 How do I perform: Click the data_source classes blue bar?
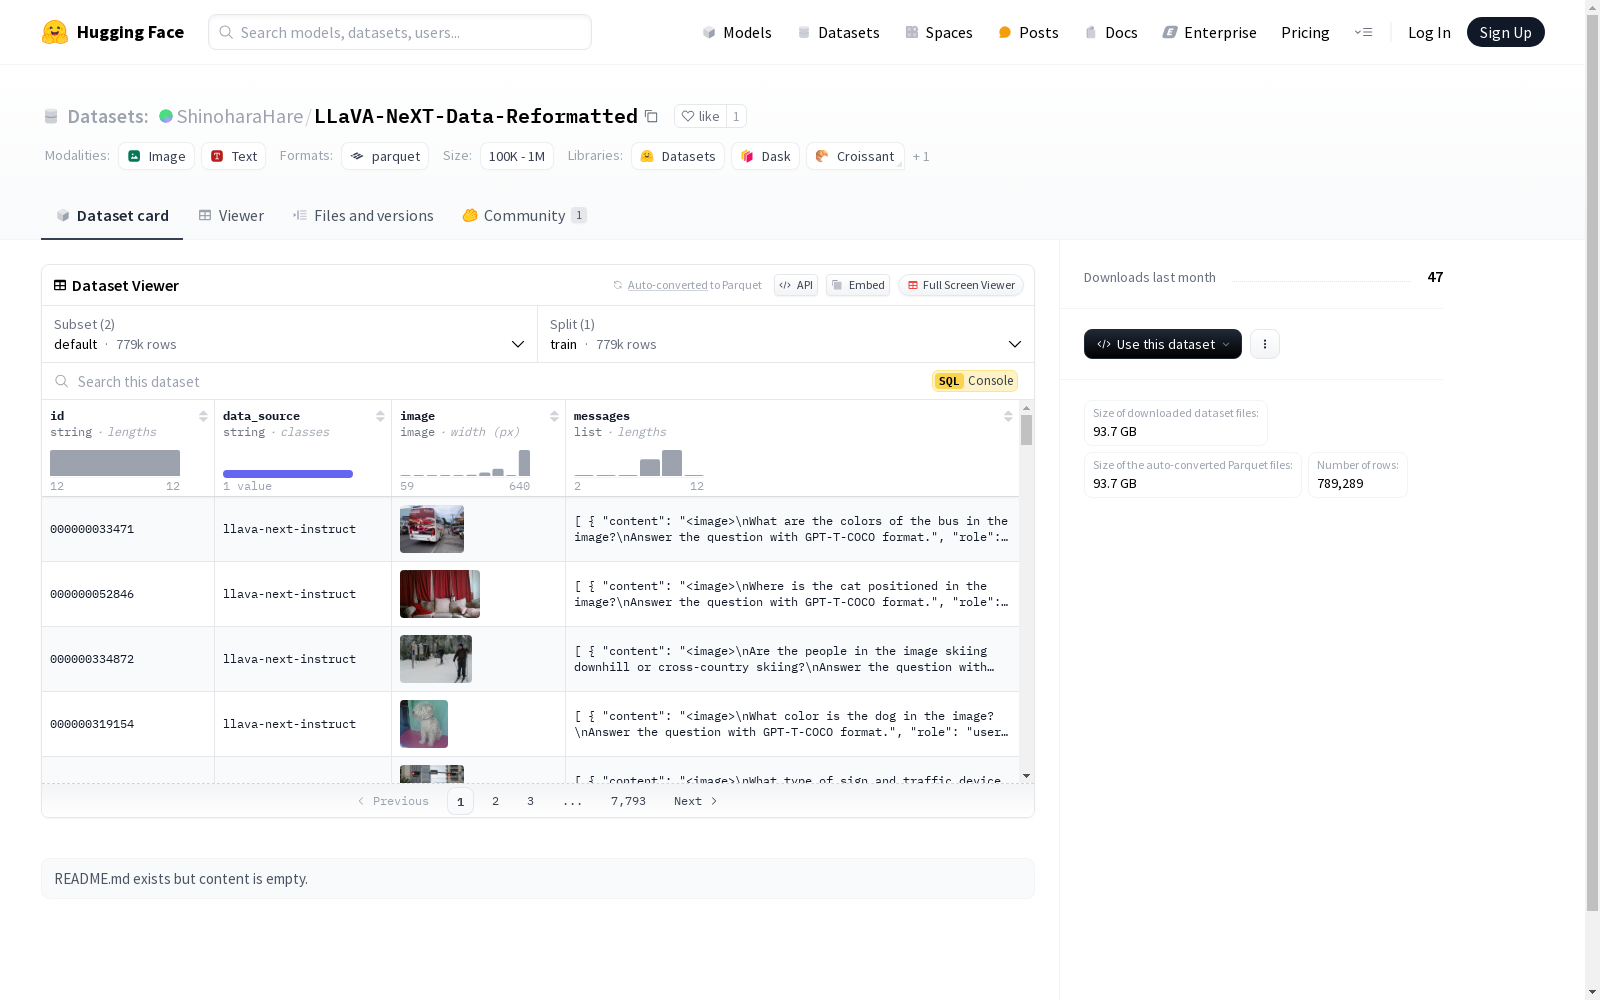pyautogui.click(x=288, y=474)
